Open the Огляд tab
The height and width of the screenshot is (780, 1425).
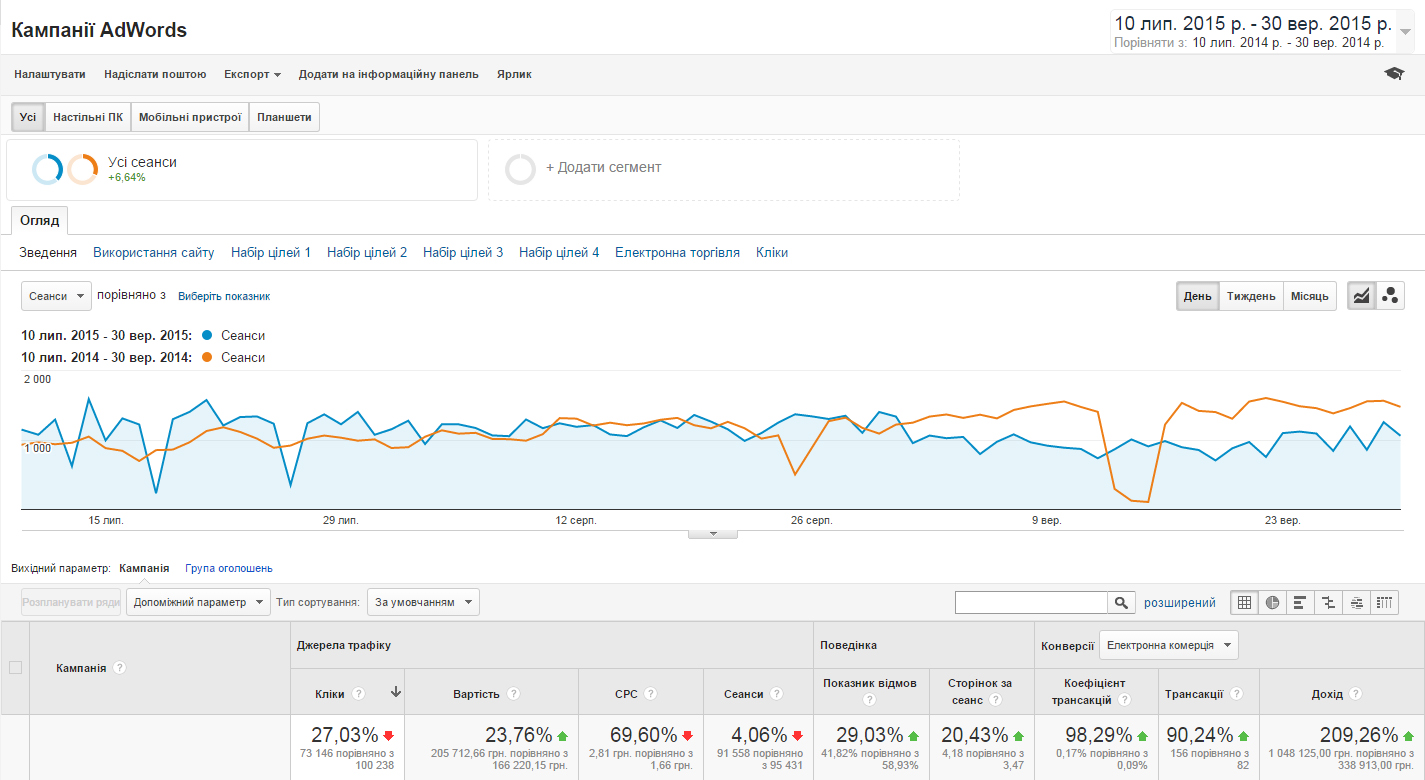tap(40, 220)
